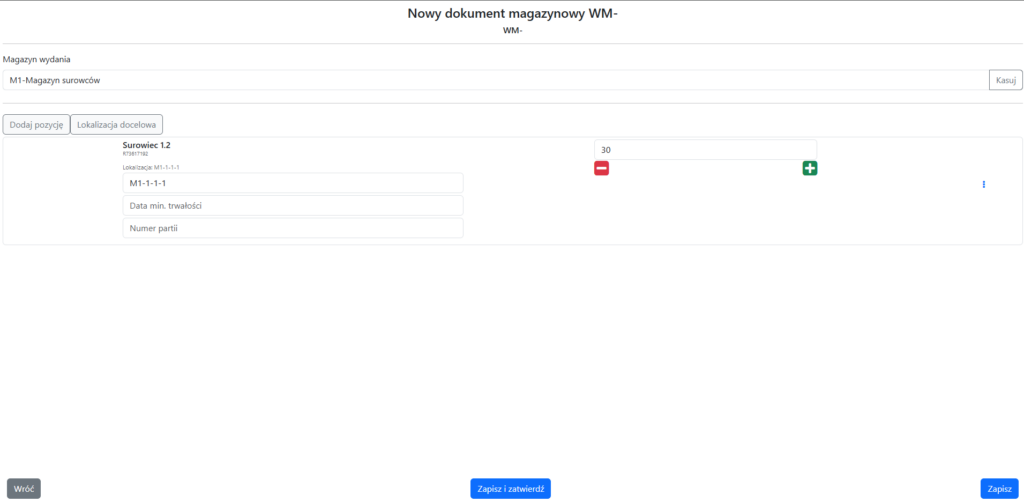Click the WM- subtitle under the heading

click(x=511, y=30)
